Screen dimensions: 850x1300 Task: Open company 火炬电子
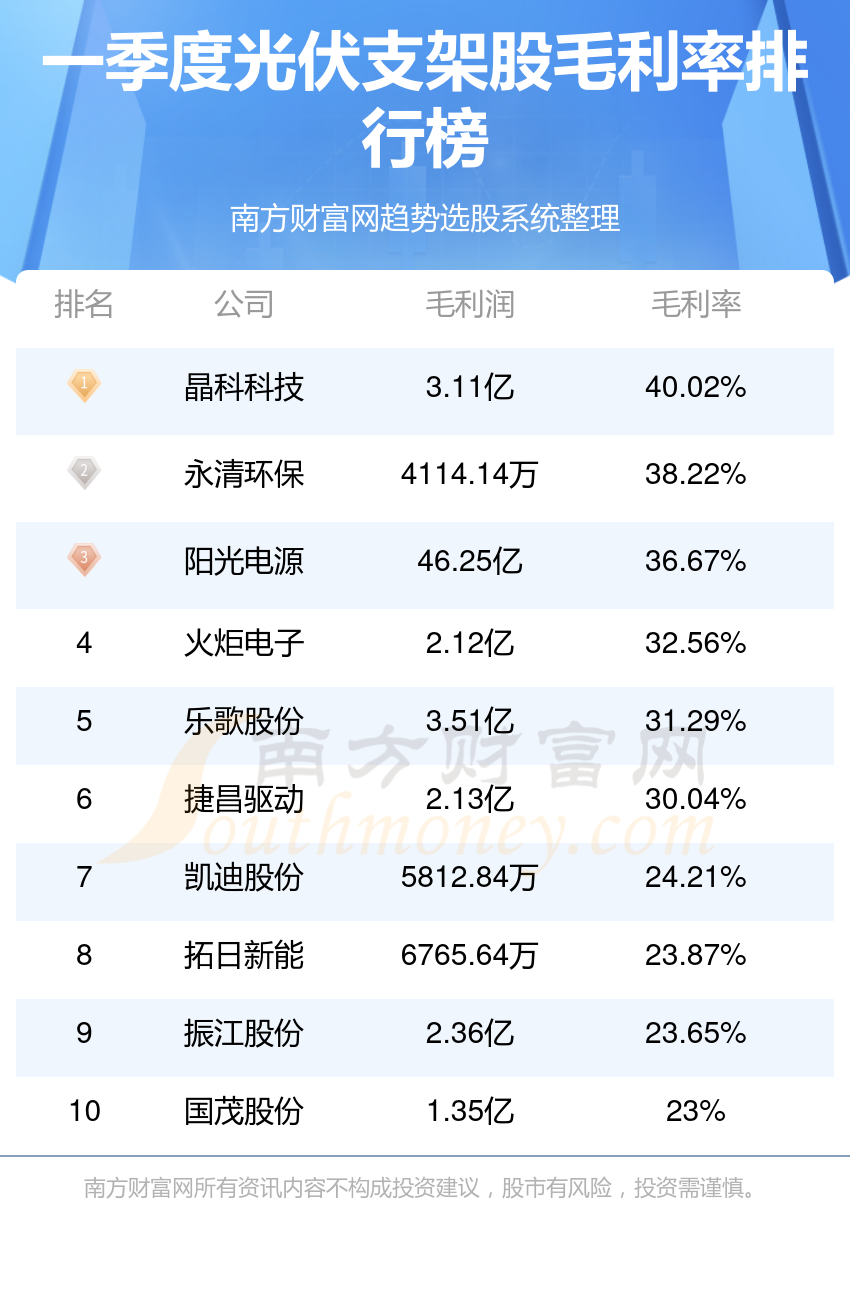point(244,643)
